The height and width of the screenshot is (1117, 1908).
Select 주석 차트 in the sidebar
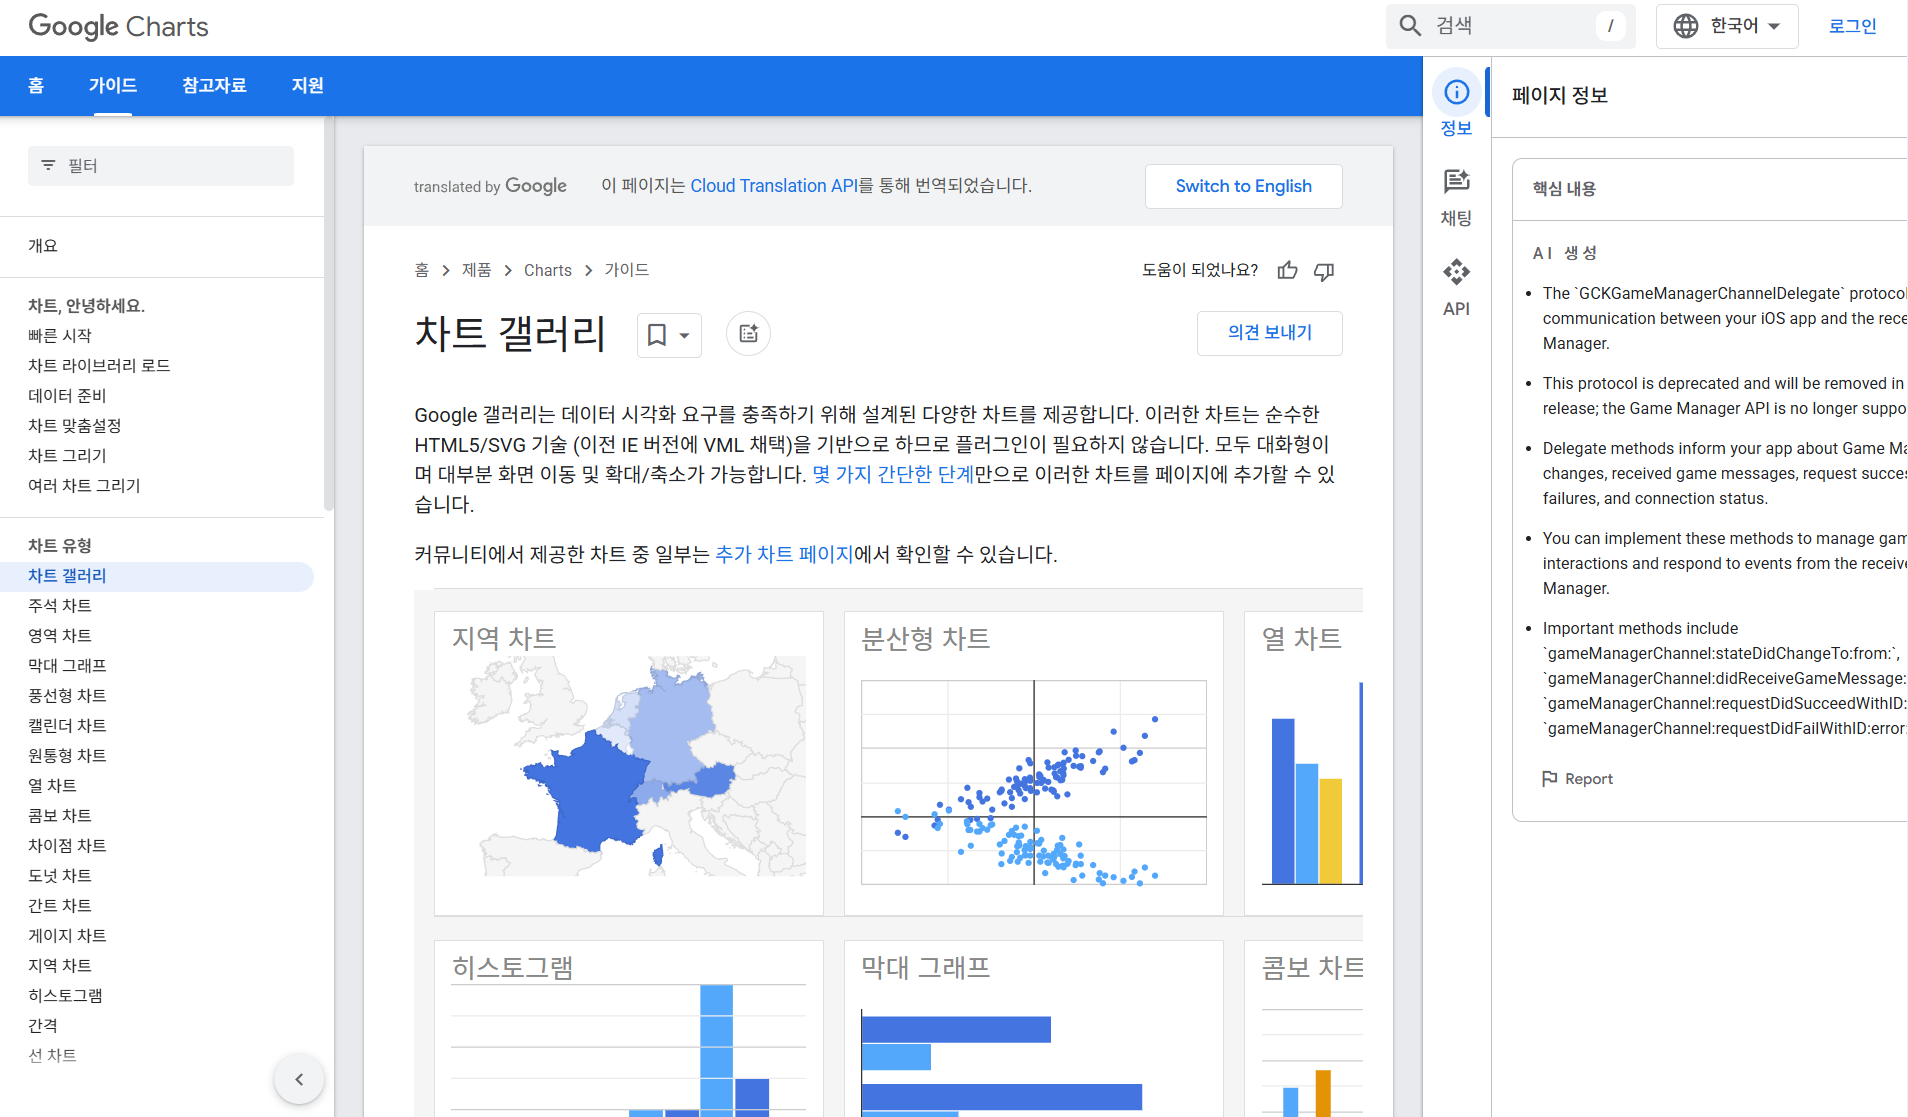(60, 606)
